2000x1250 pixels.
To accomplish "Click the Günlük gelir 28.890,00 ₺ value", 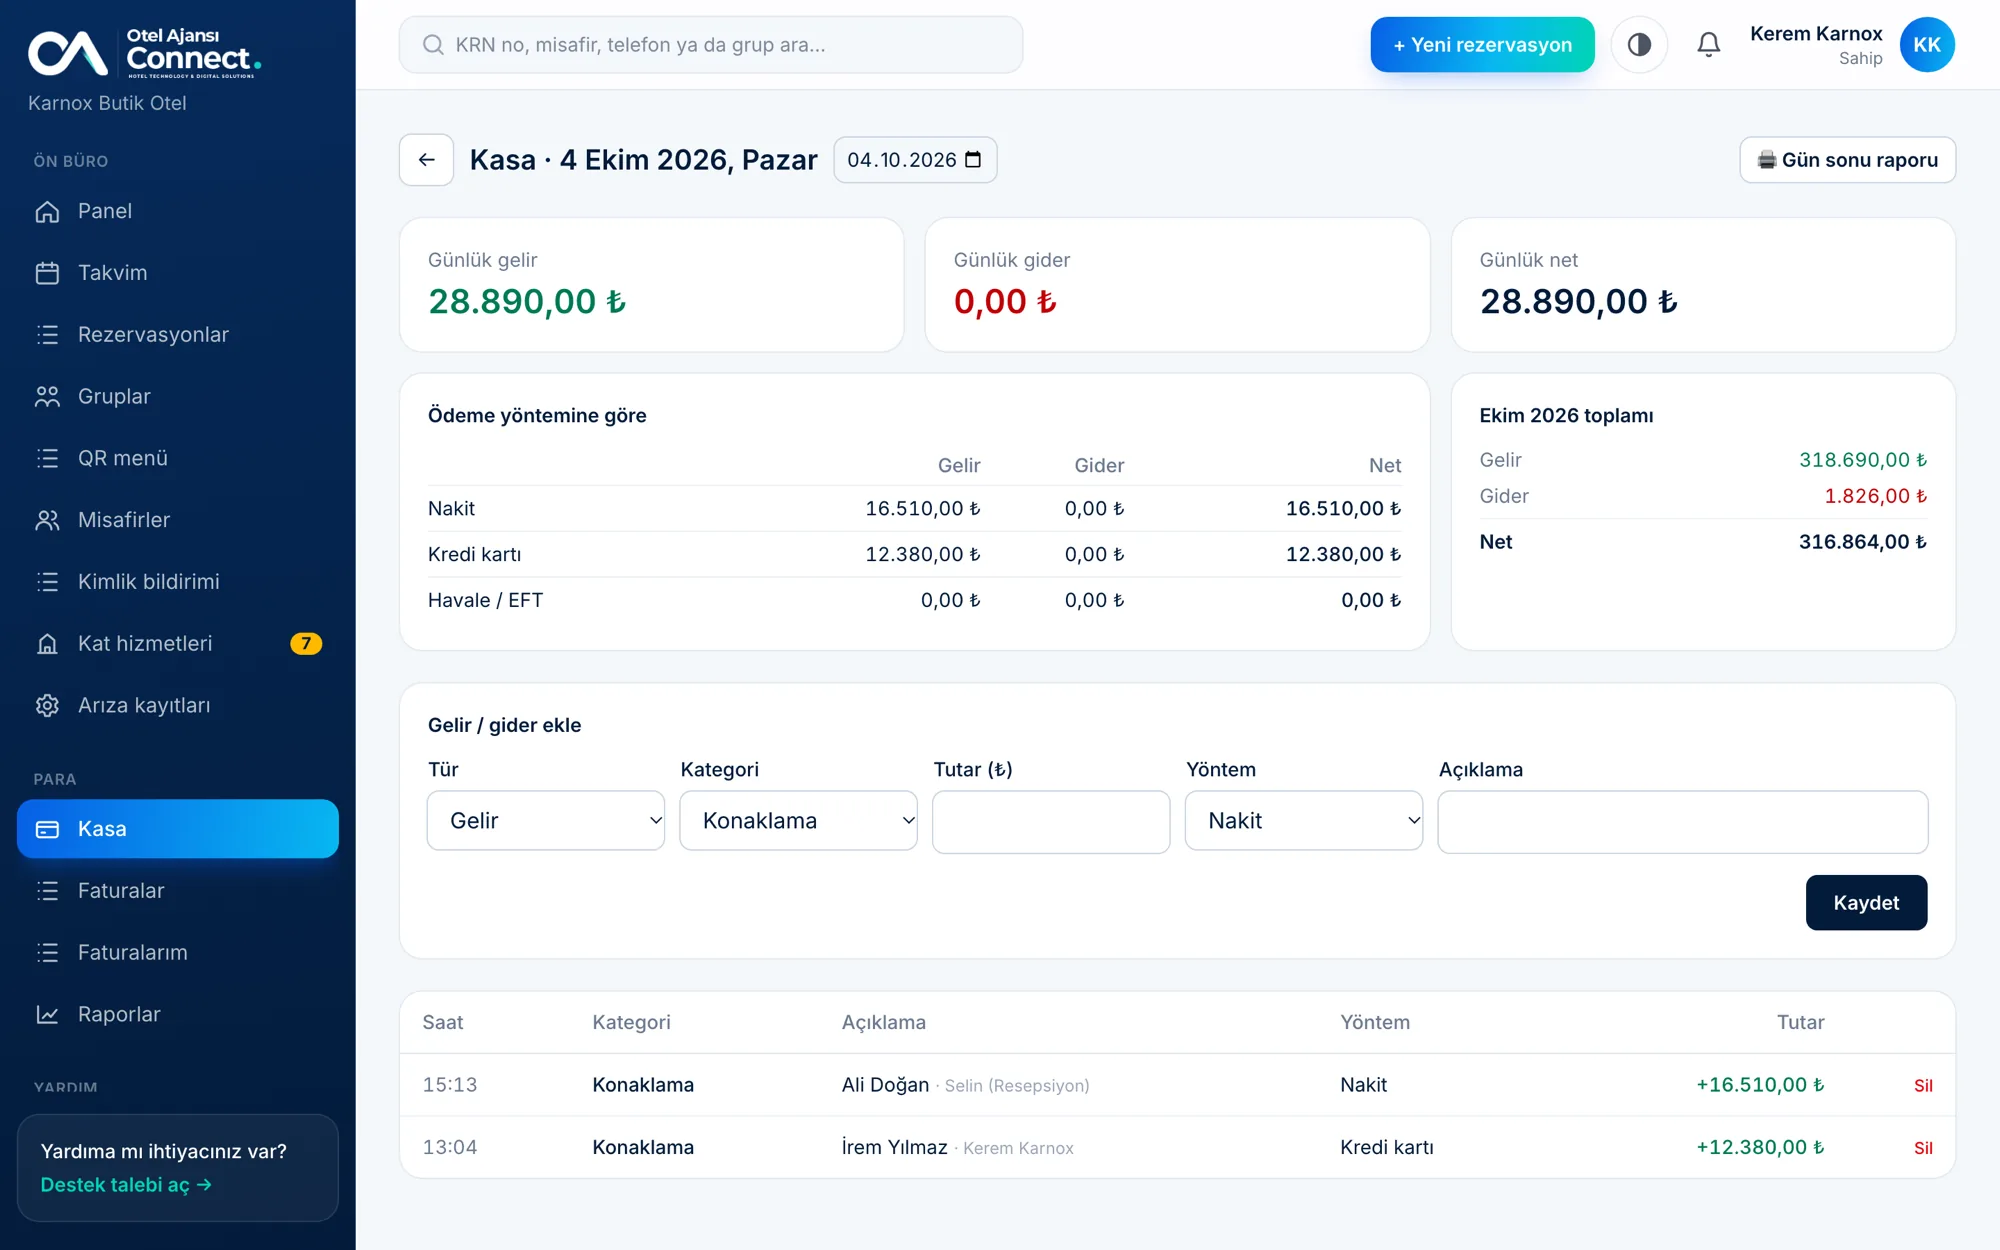I will point(527,302).
